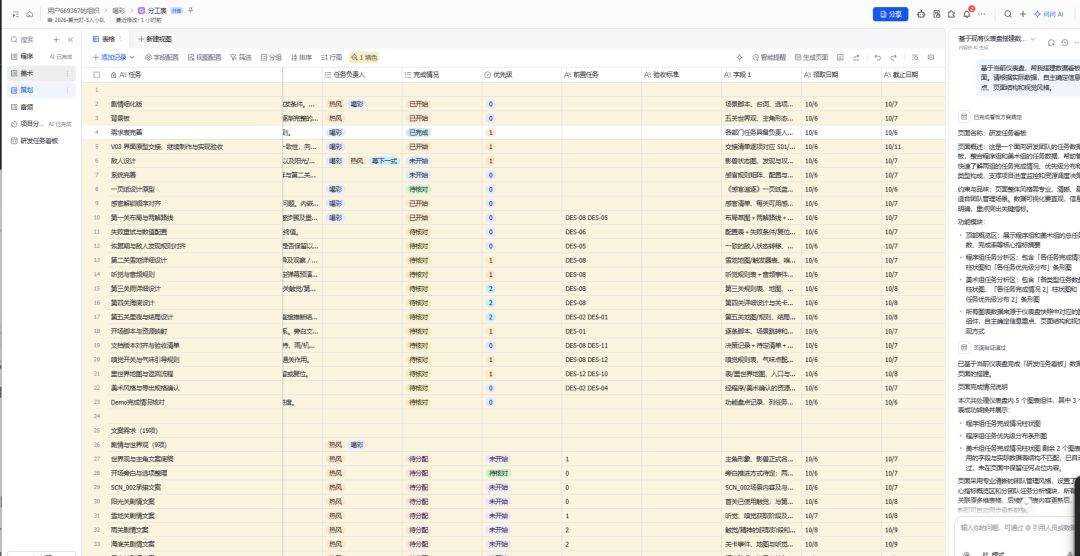1080x556 pixels.
Task: Click the 任务 column header
Action: 194,74
